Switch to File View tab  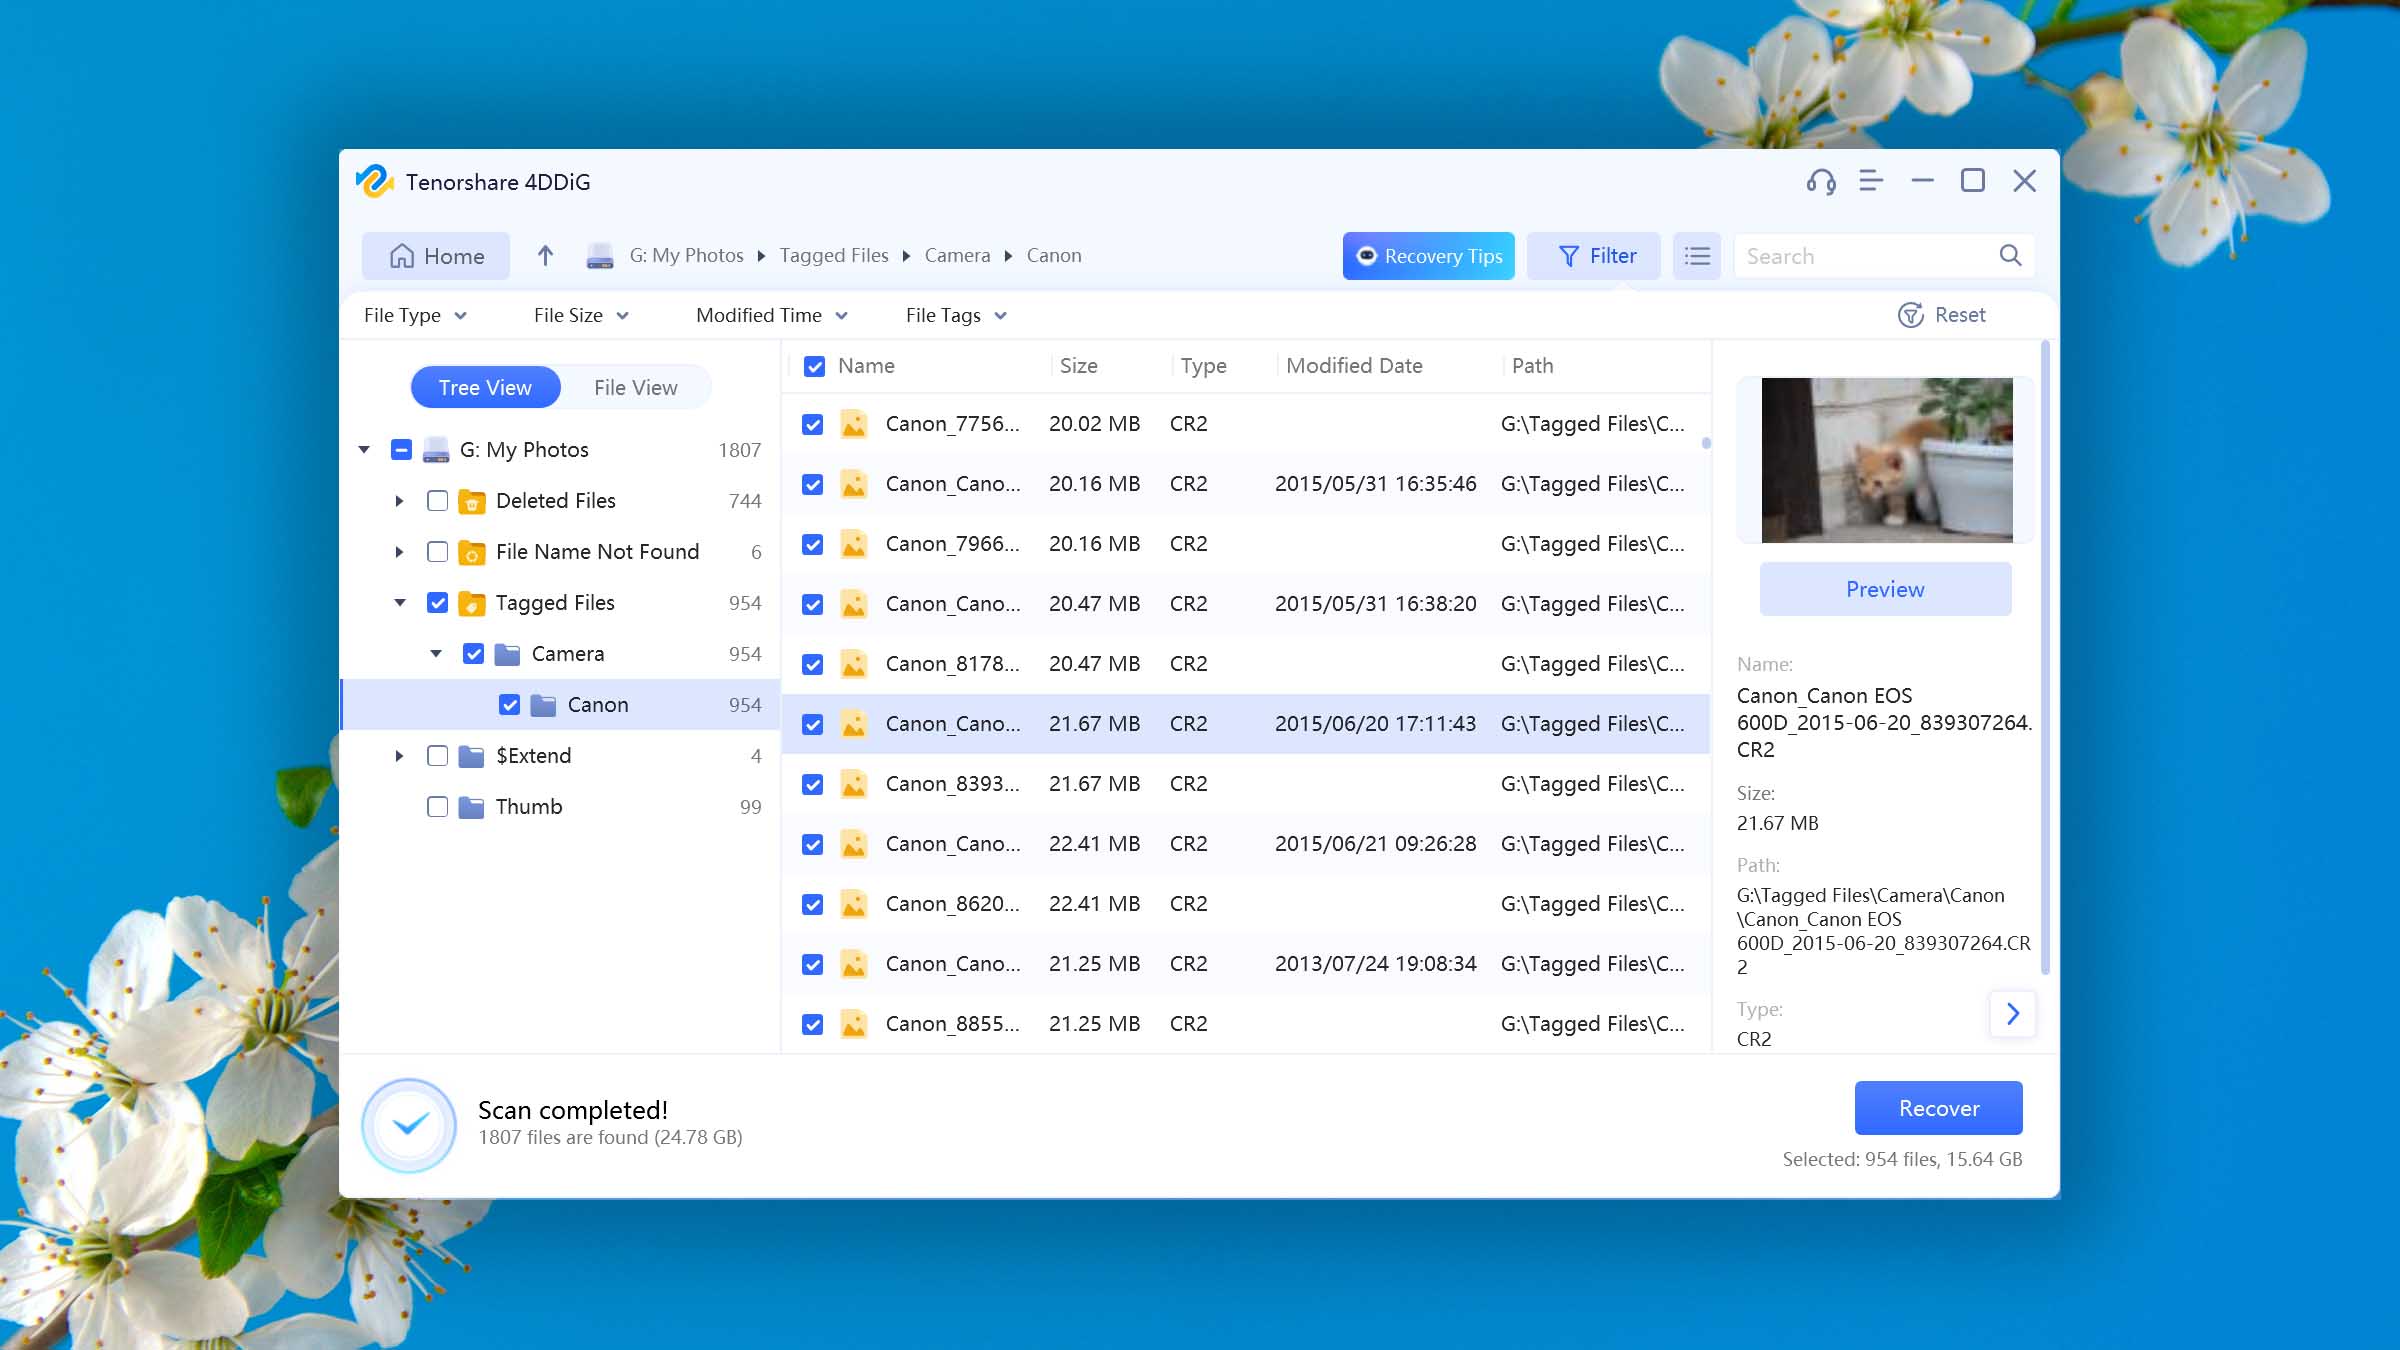[635, 387]
